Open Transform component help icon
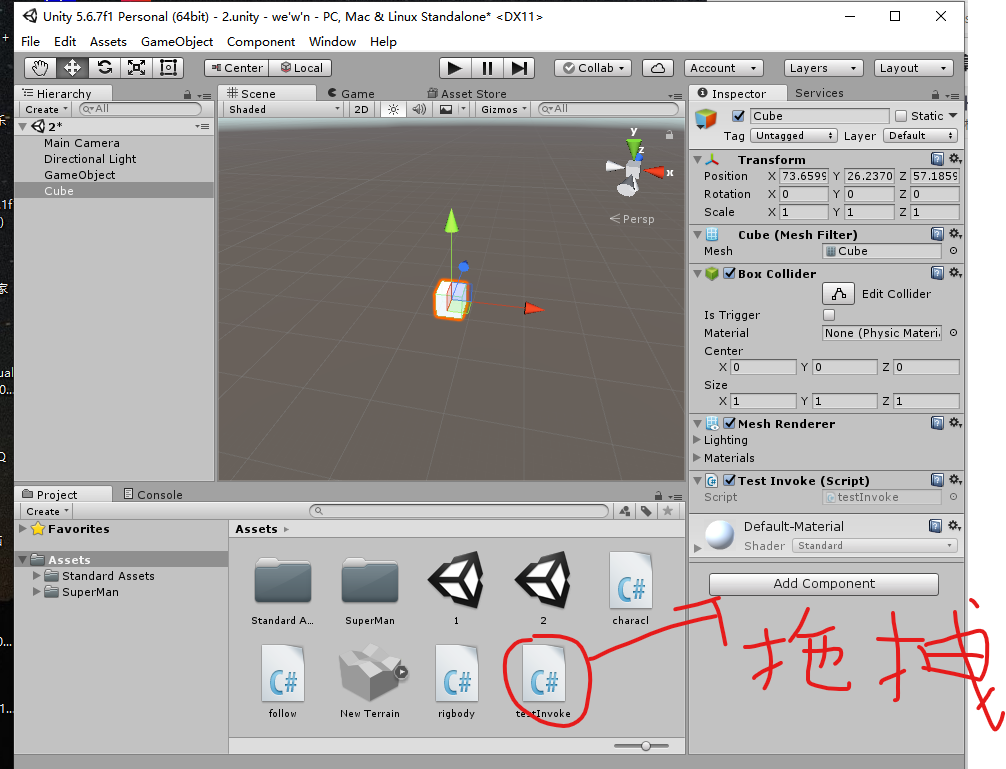1006x769 pixels. [x=937, y=158]
